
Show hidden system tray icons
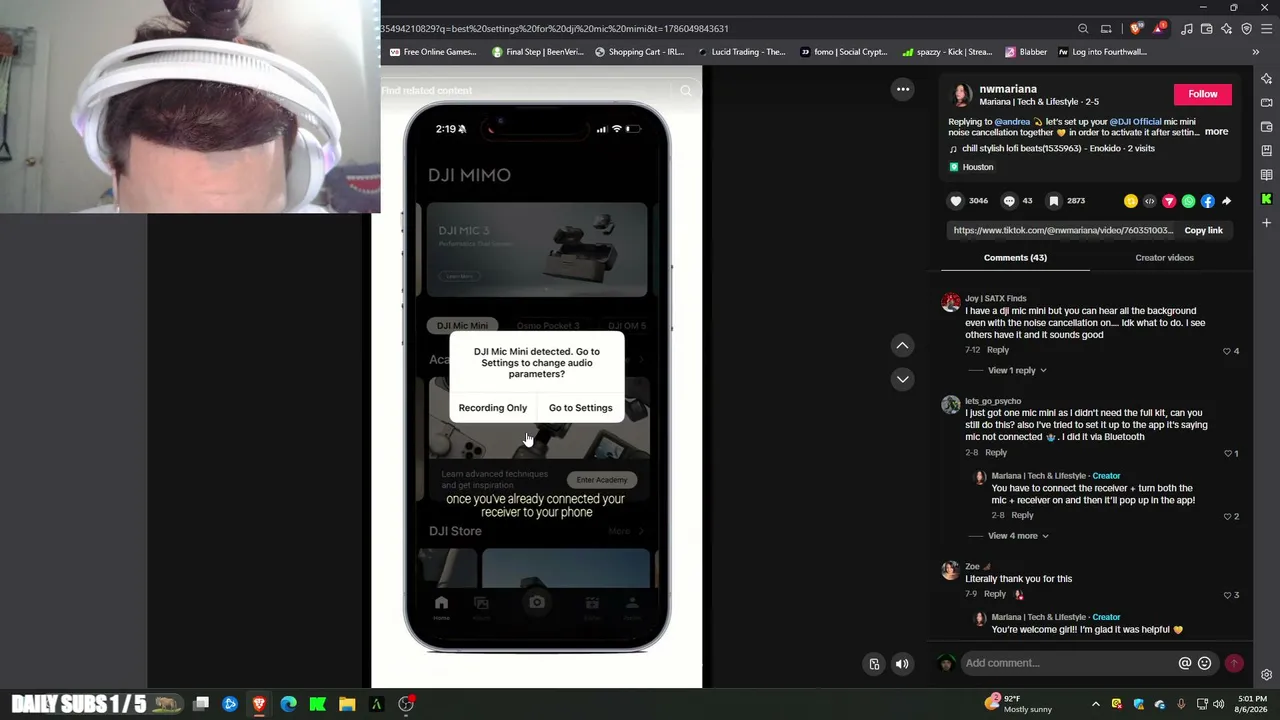coord(1095,704)
